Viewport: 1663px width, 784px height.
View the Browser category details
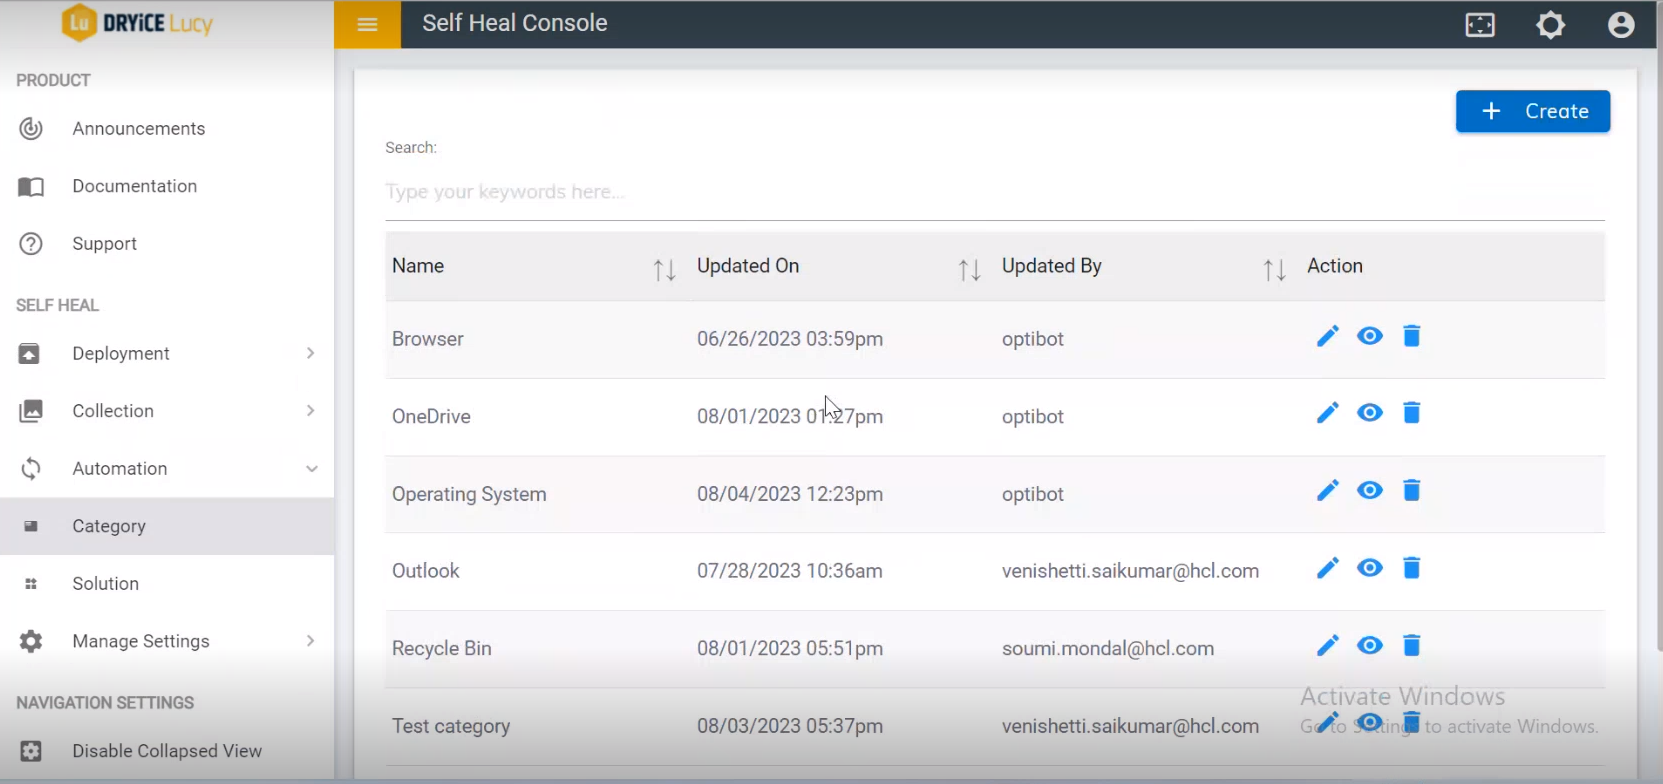pyautogui.click(x=1370, y=337)
